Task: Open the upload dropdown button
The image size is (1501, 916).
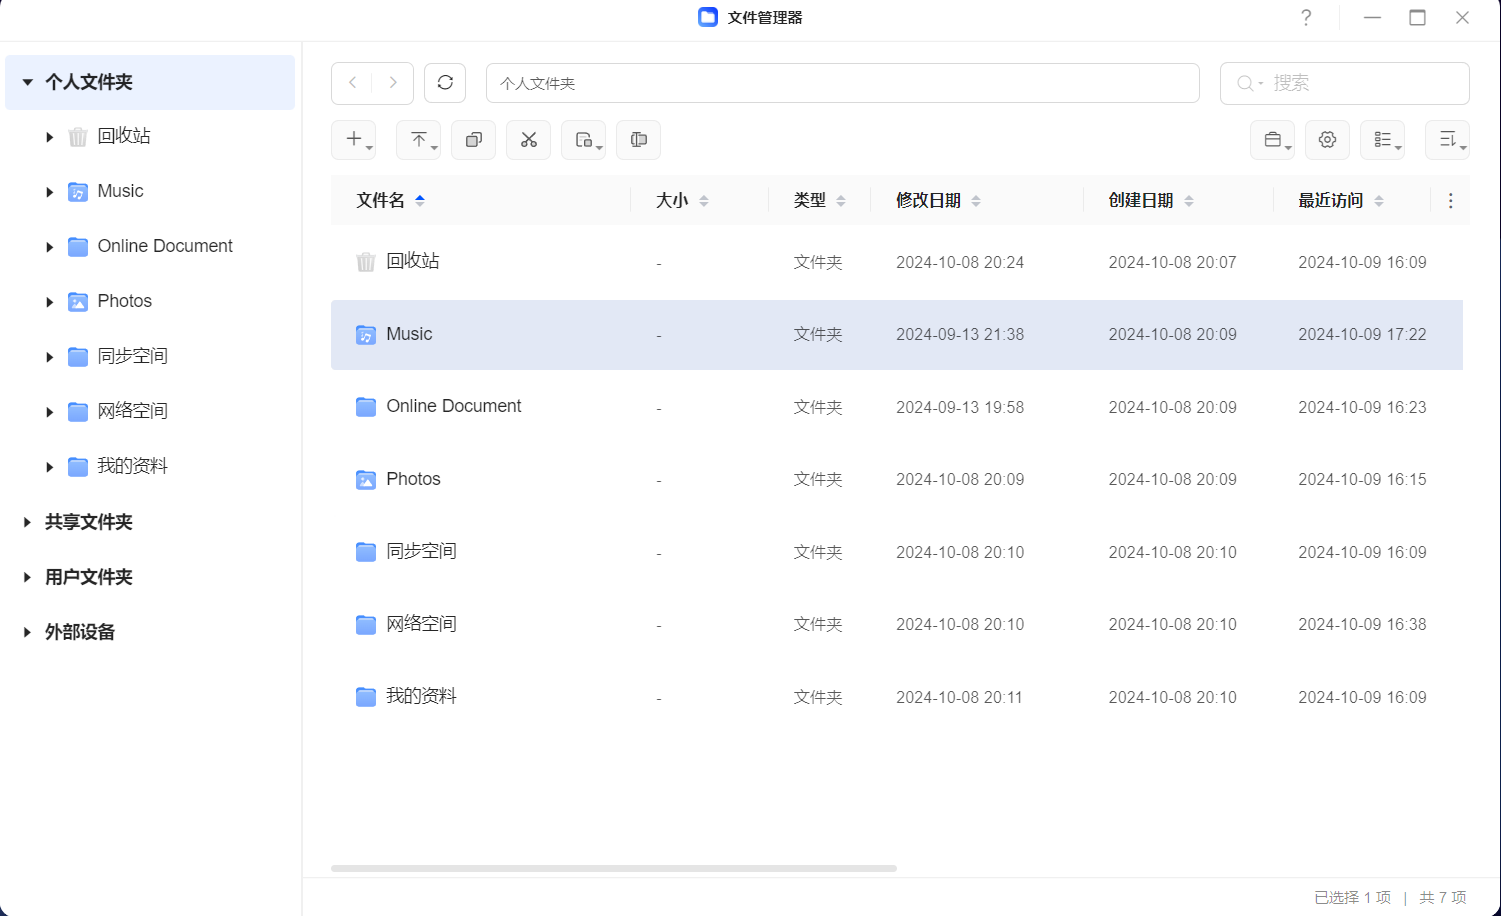Action: 418,140
